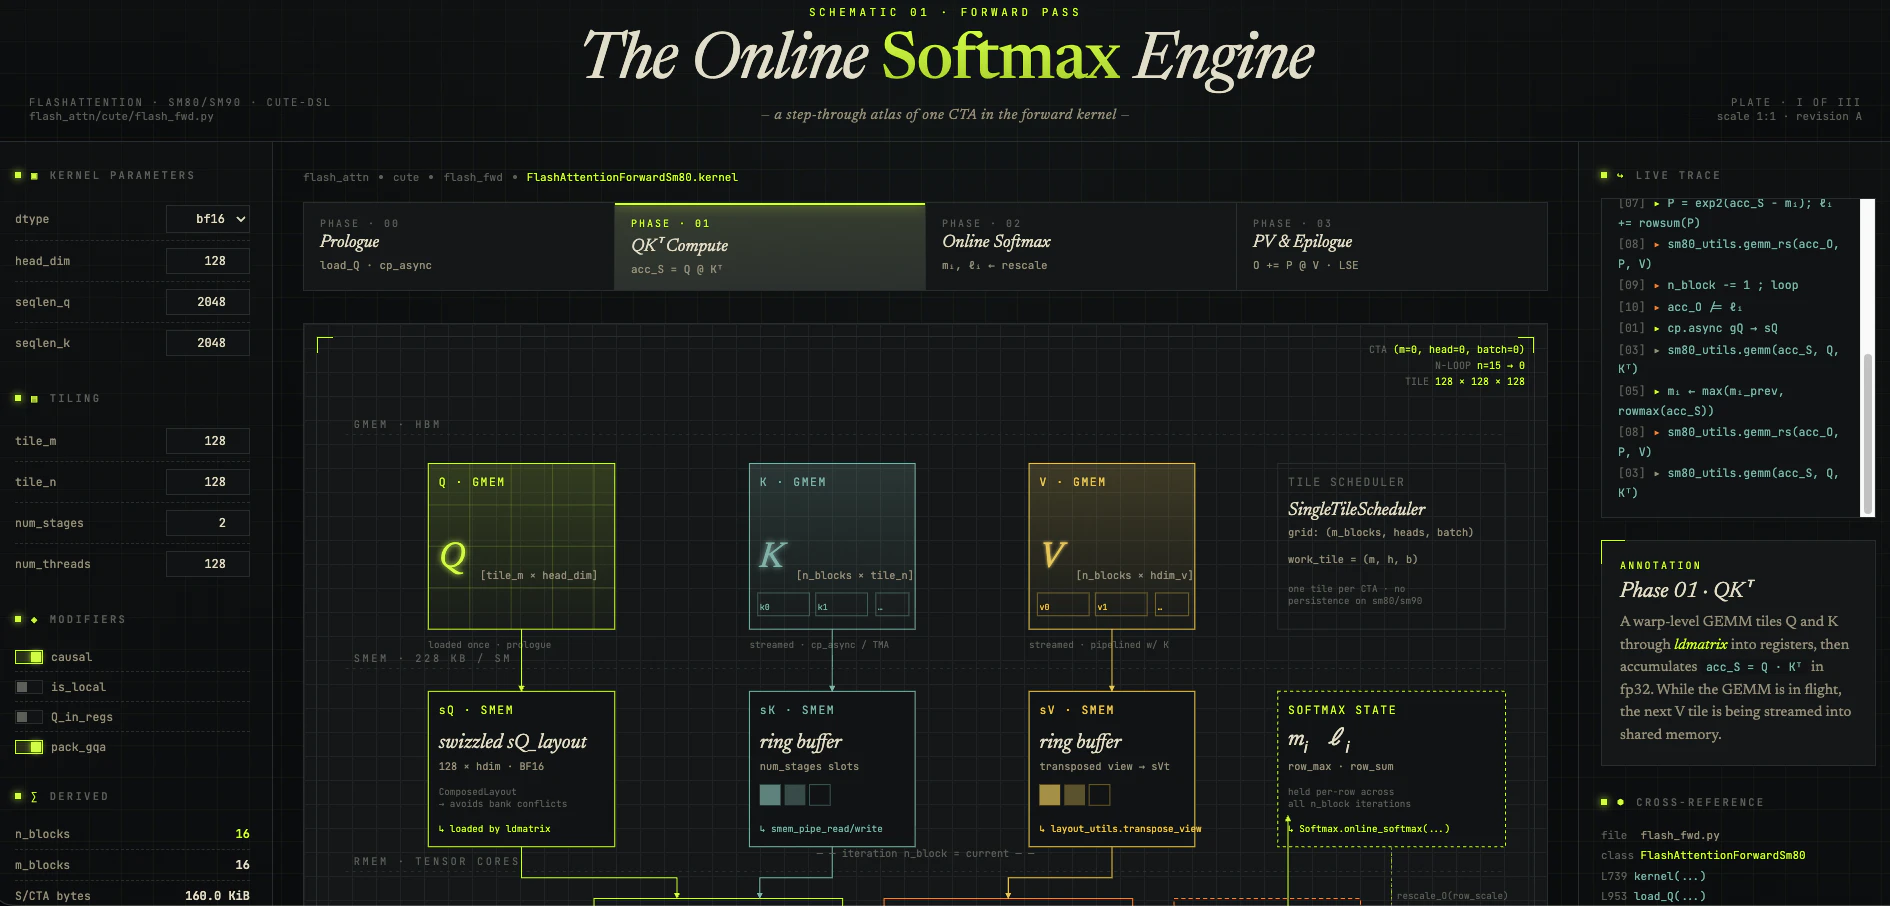Click the cute breadcrumb
The width and height of the screenshot is (1890, 906).
coord(406,177)
